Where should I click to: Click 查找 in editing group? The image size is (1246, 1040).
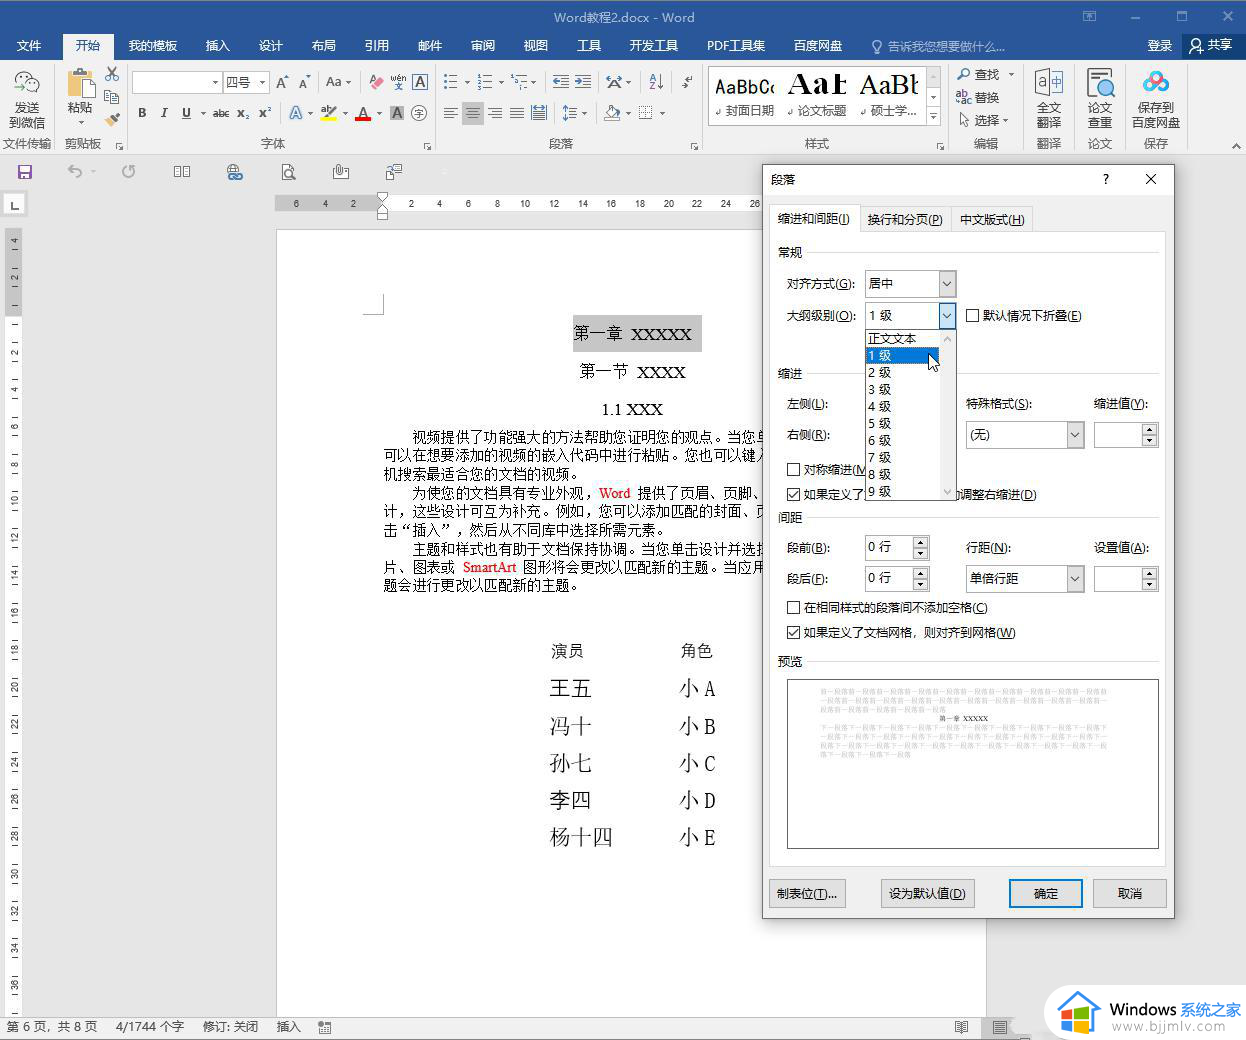tap(980, 74)
